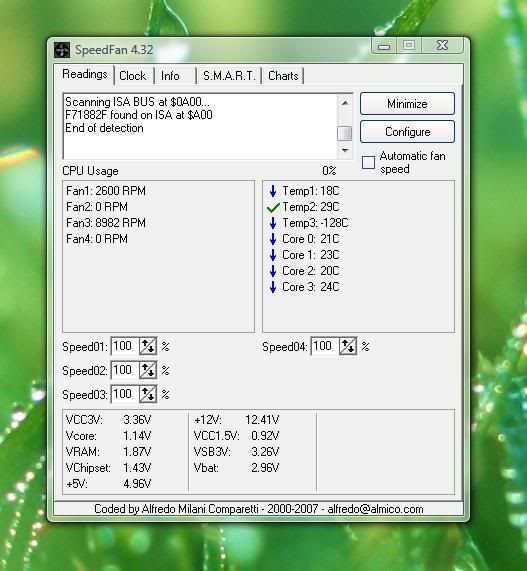The height and width of the screenshot is (571, 527).
Task: Select the 'Fan2: 0 RPM' reading
Action: point(97,207)
